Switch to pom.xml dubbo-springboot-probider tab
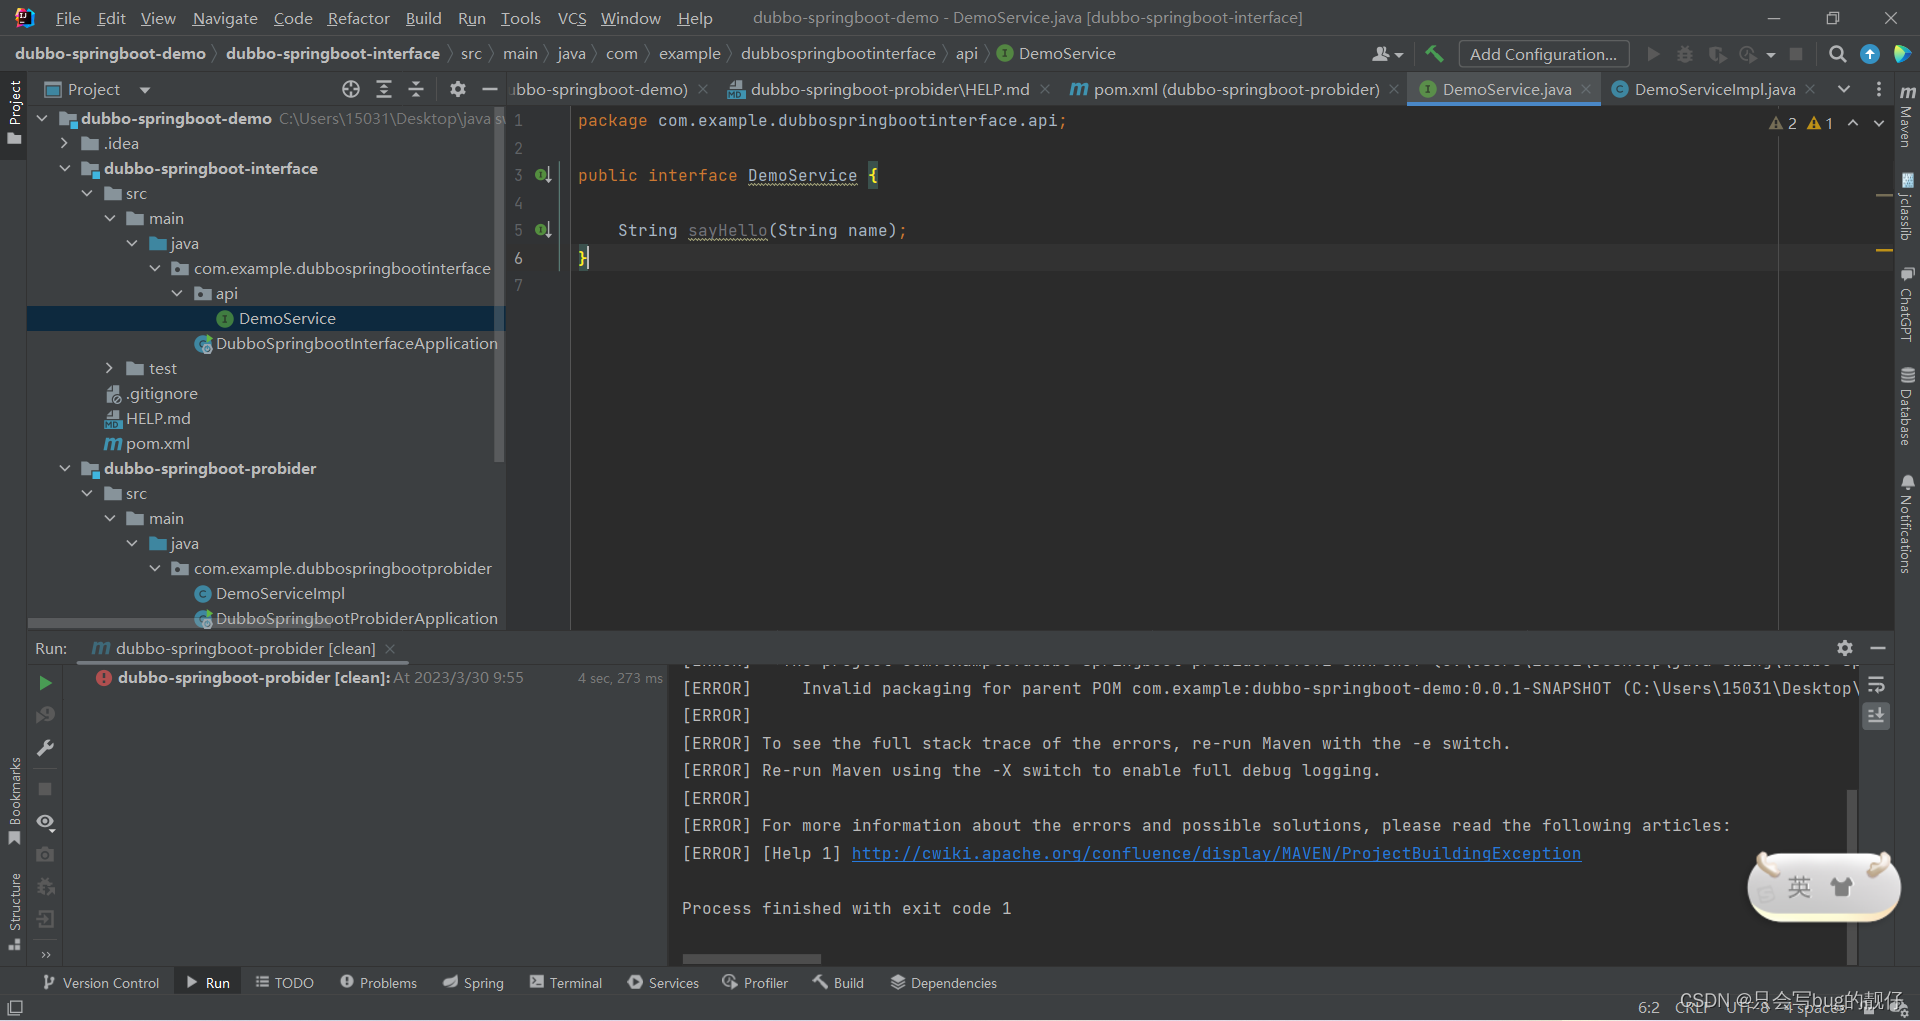Viewport: 1920px width, 1021px height. point(1236,89)
